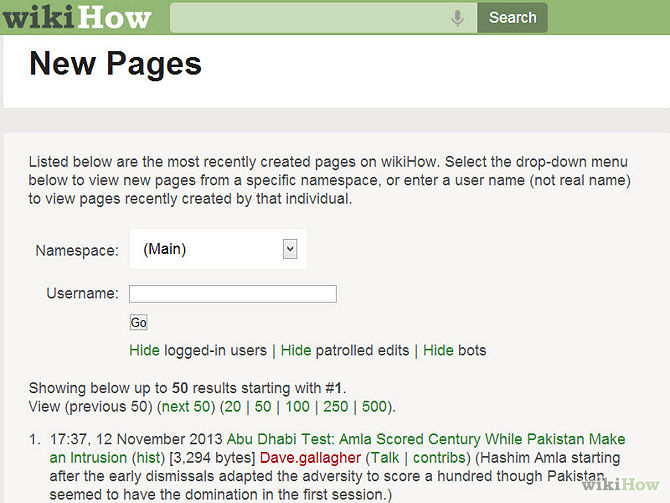
Task: Open Dave.gallagher user page
Action: click(x=310, y=458)
